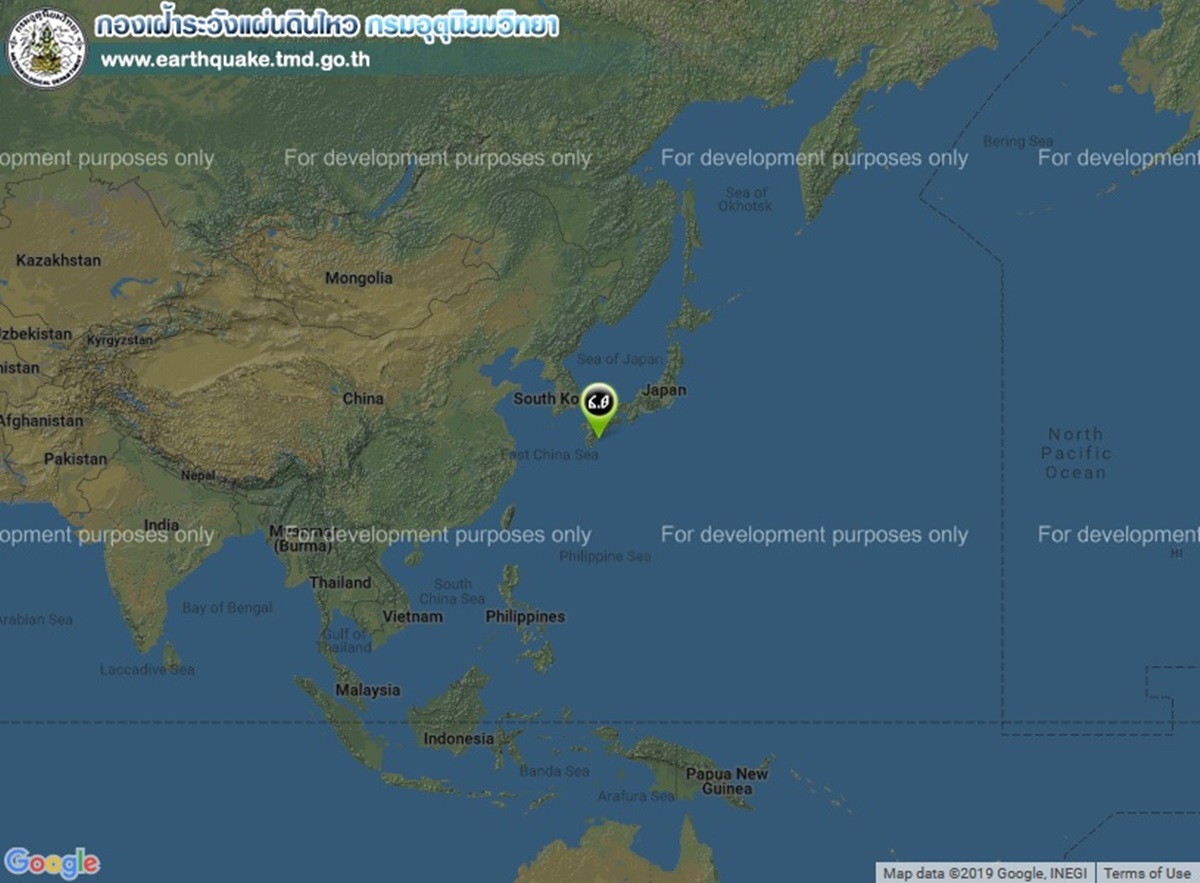The width and height of the screenshot is (1200, 883).
Task: Click the Philippine Sea label
Action: tap(605, 556)
